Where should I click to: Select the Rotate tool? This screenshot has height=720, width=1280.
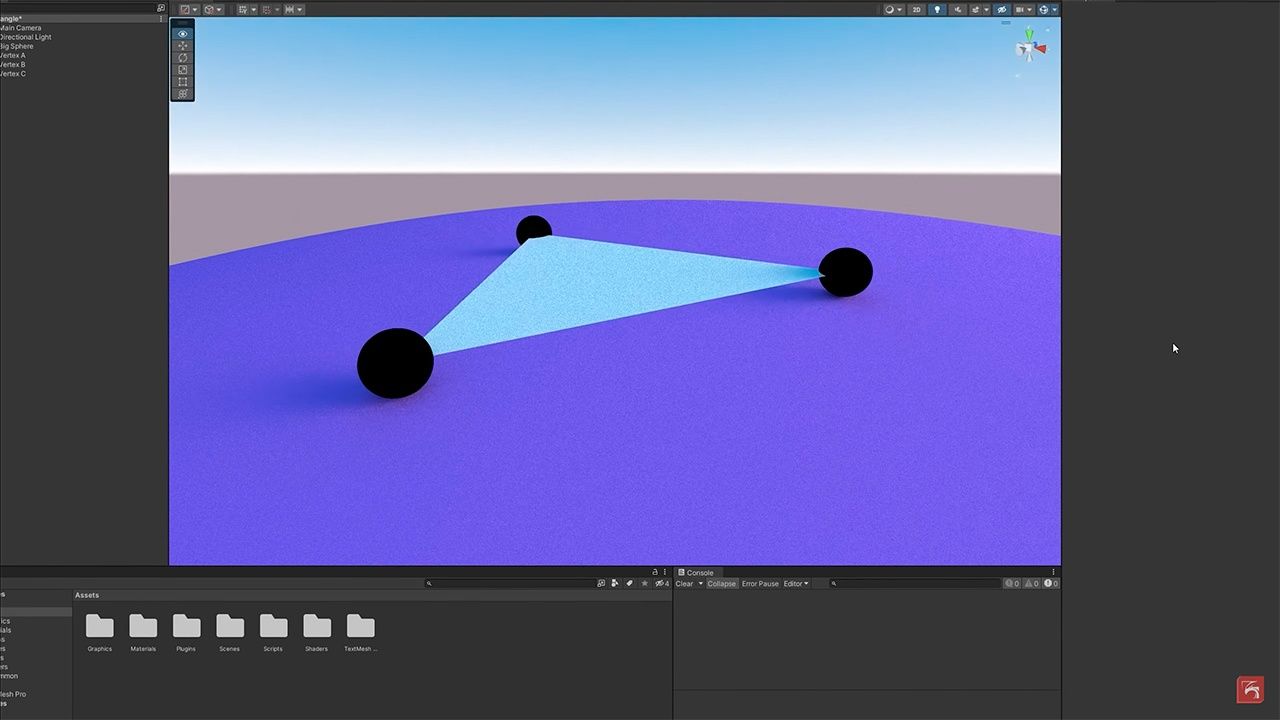pyautogui.click(x=182, y=58)
